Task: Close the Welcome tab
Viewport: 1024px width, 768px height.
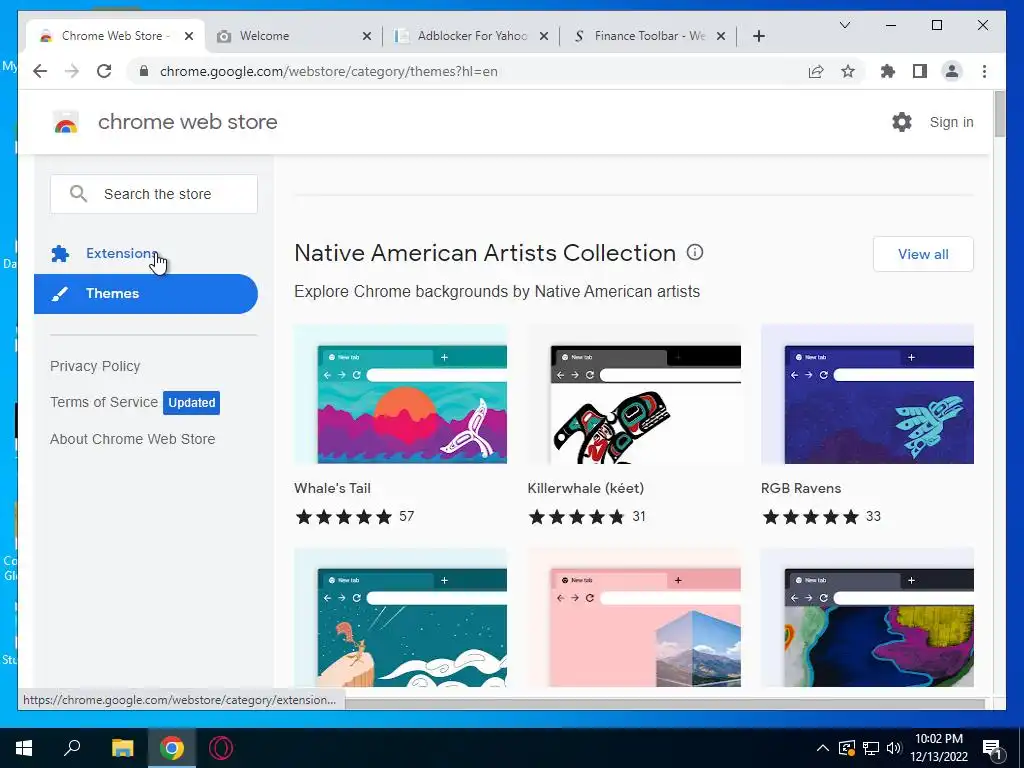Action: click(366, 36)
